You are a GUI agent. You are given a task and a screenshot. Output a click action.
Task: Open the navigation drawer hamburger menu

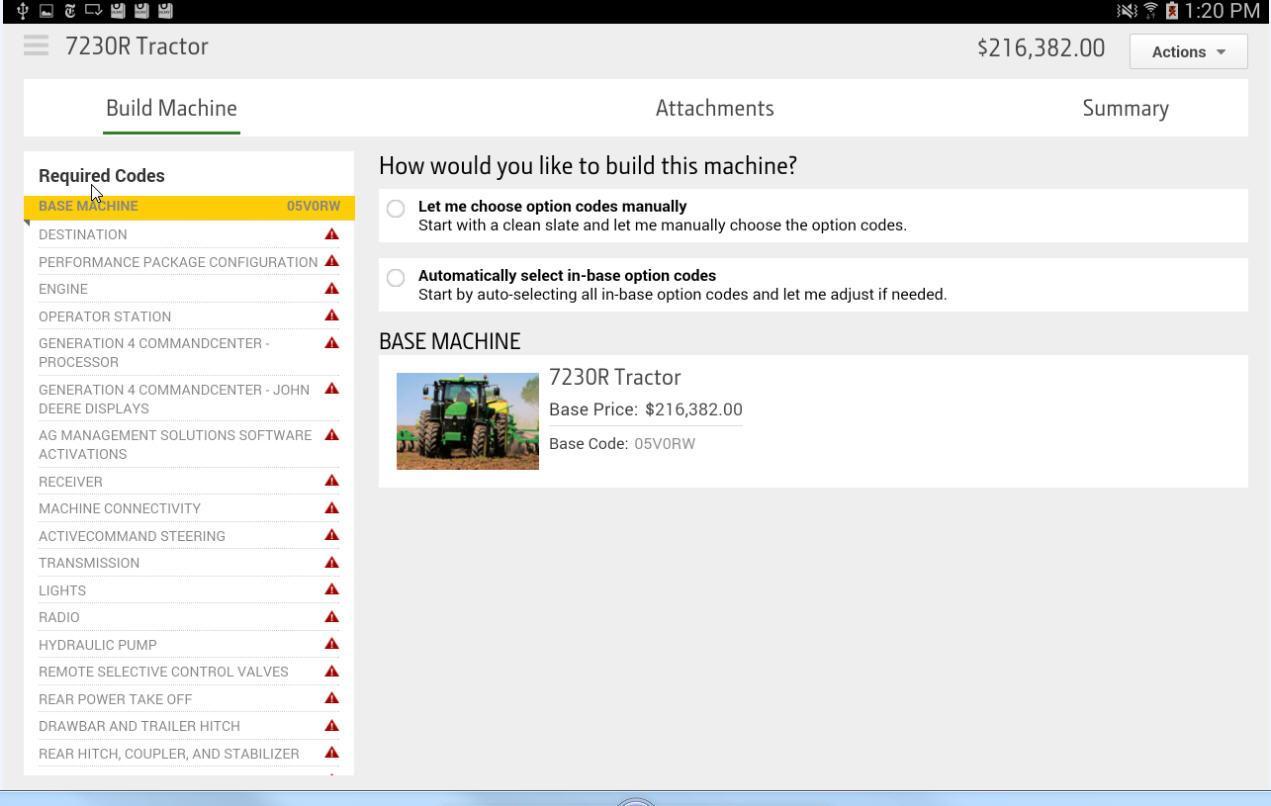coord(35,45)
